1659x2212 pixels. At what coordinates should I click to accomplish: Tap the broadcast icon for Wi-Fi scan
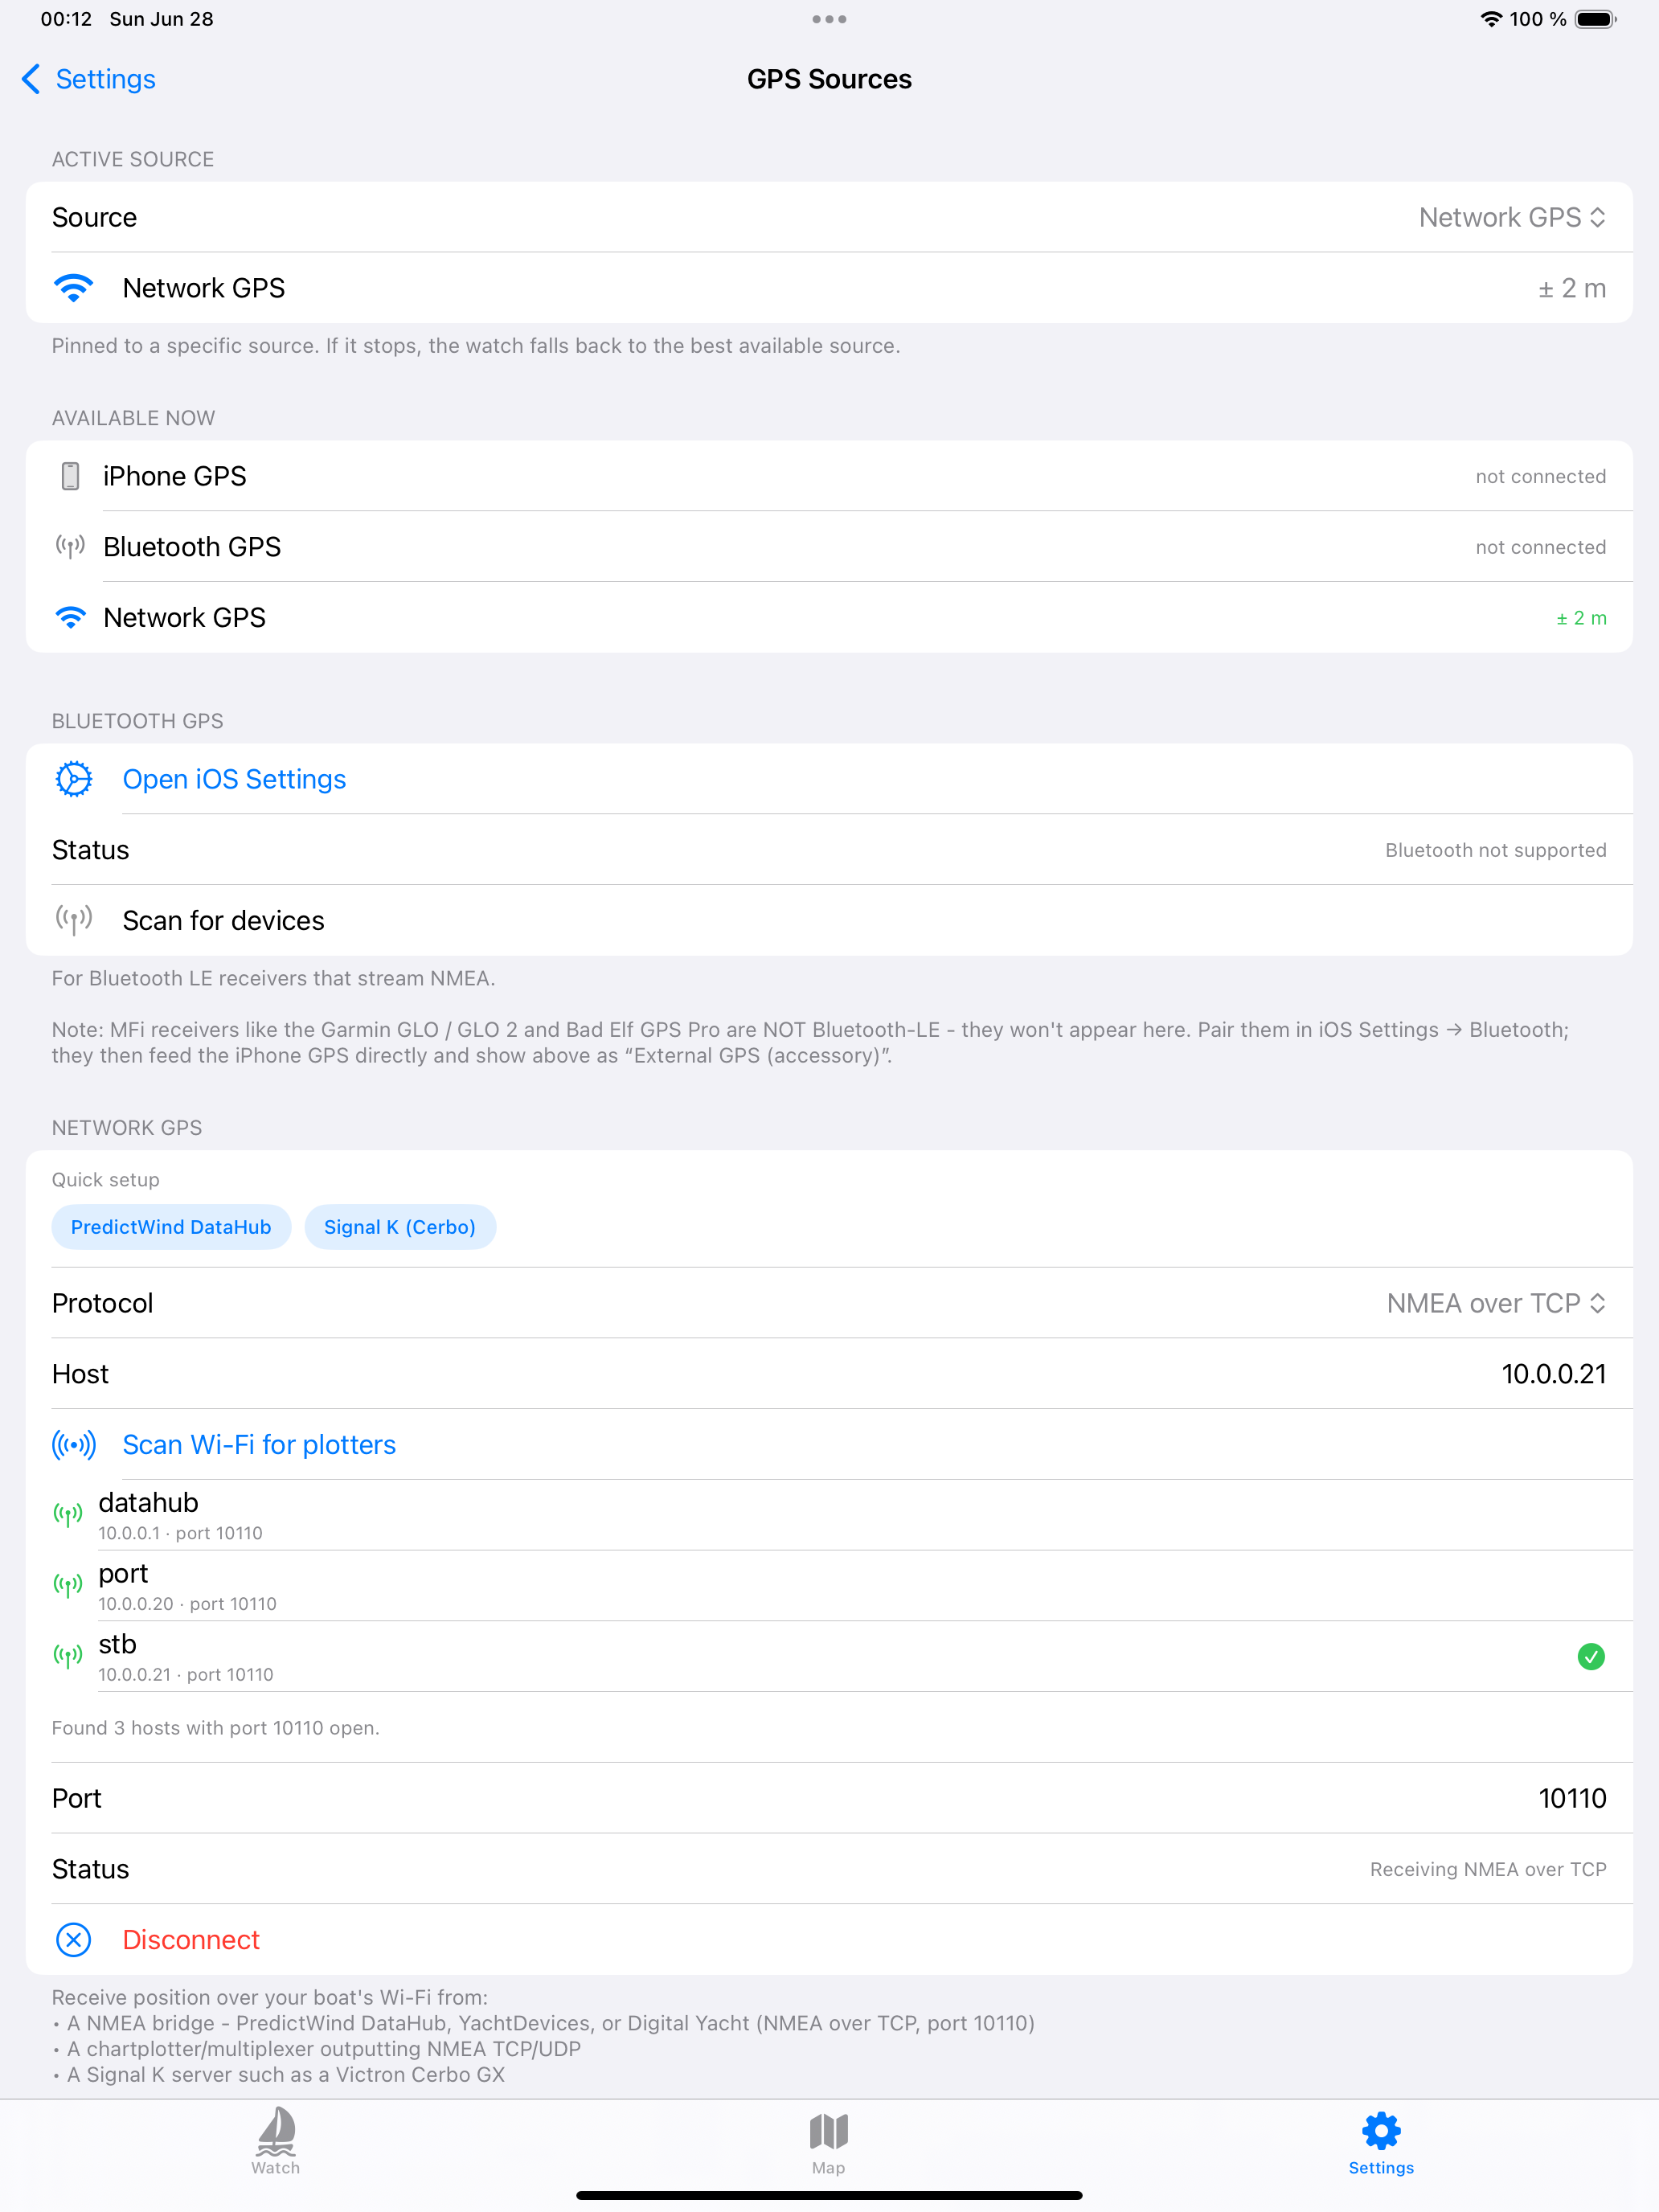click(x=73, y=1444)
